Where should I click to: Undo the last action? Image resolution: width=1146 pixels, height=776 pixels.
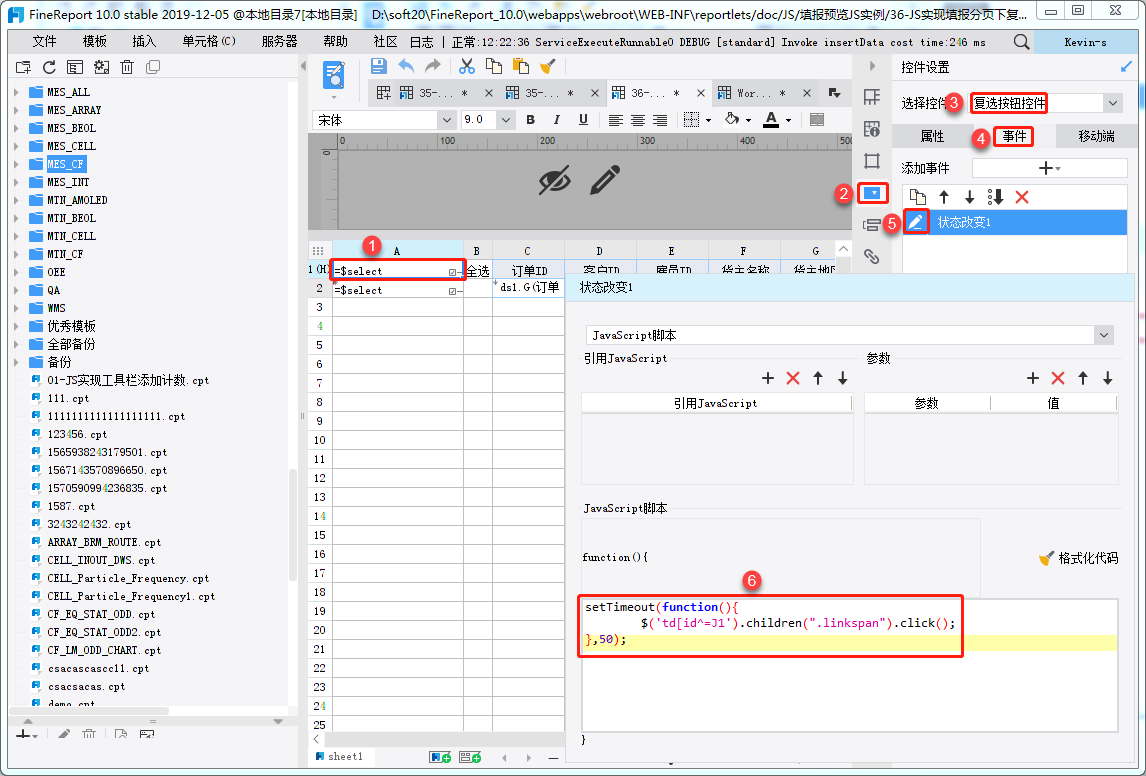coord(406,66)
